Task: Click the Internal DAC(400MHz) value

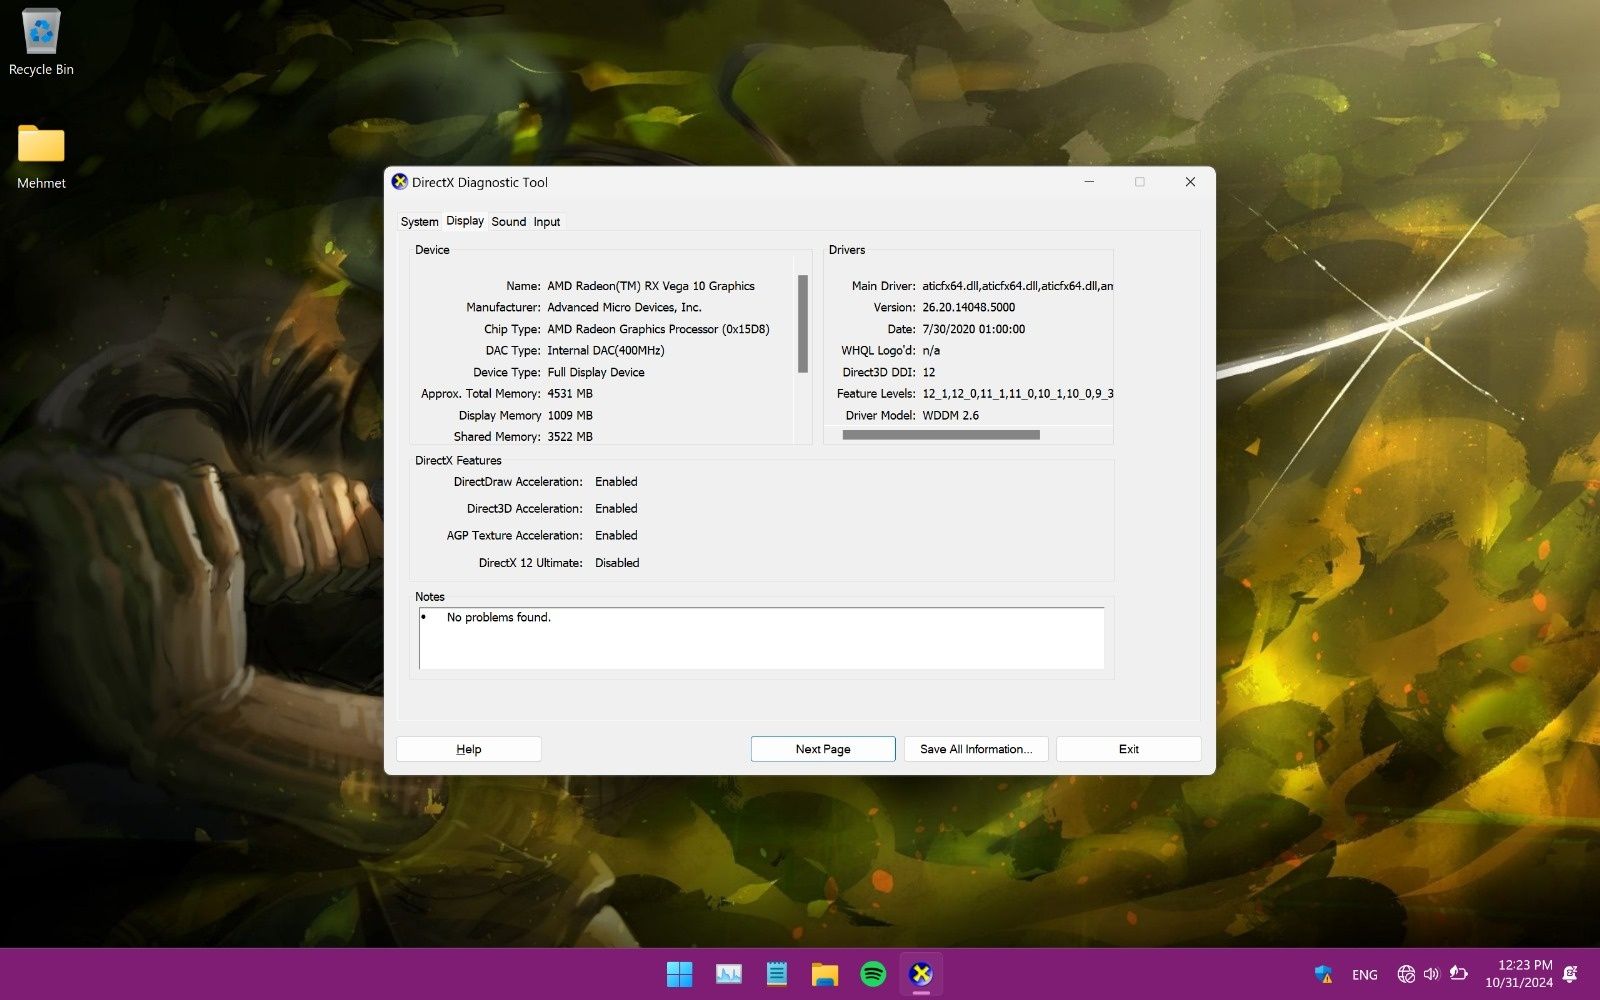Action: pyautogui.click(x=606, y=351)
